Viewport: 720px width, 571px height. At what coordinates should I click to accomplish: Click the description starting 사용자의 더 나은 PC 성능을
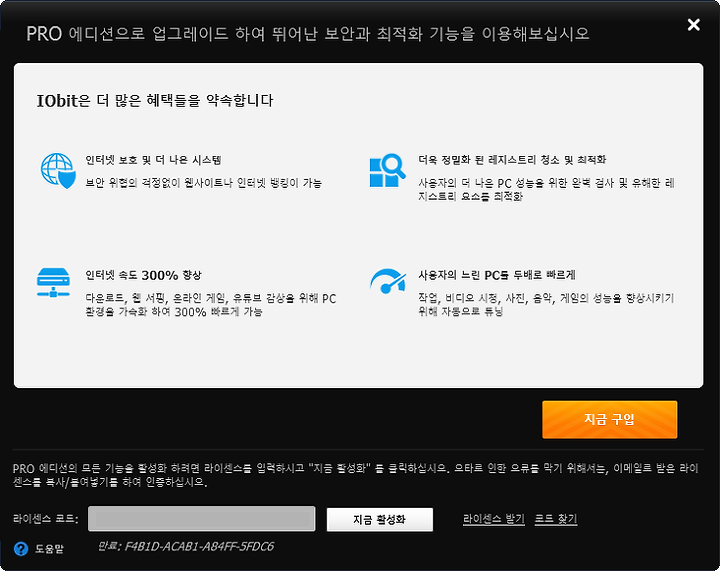click(x=546, y=190)
